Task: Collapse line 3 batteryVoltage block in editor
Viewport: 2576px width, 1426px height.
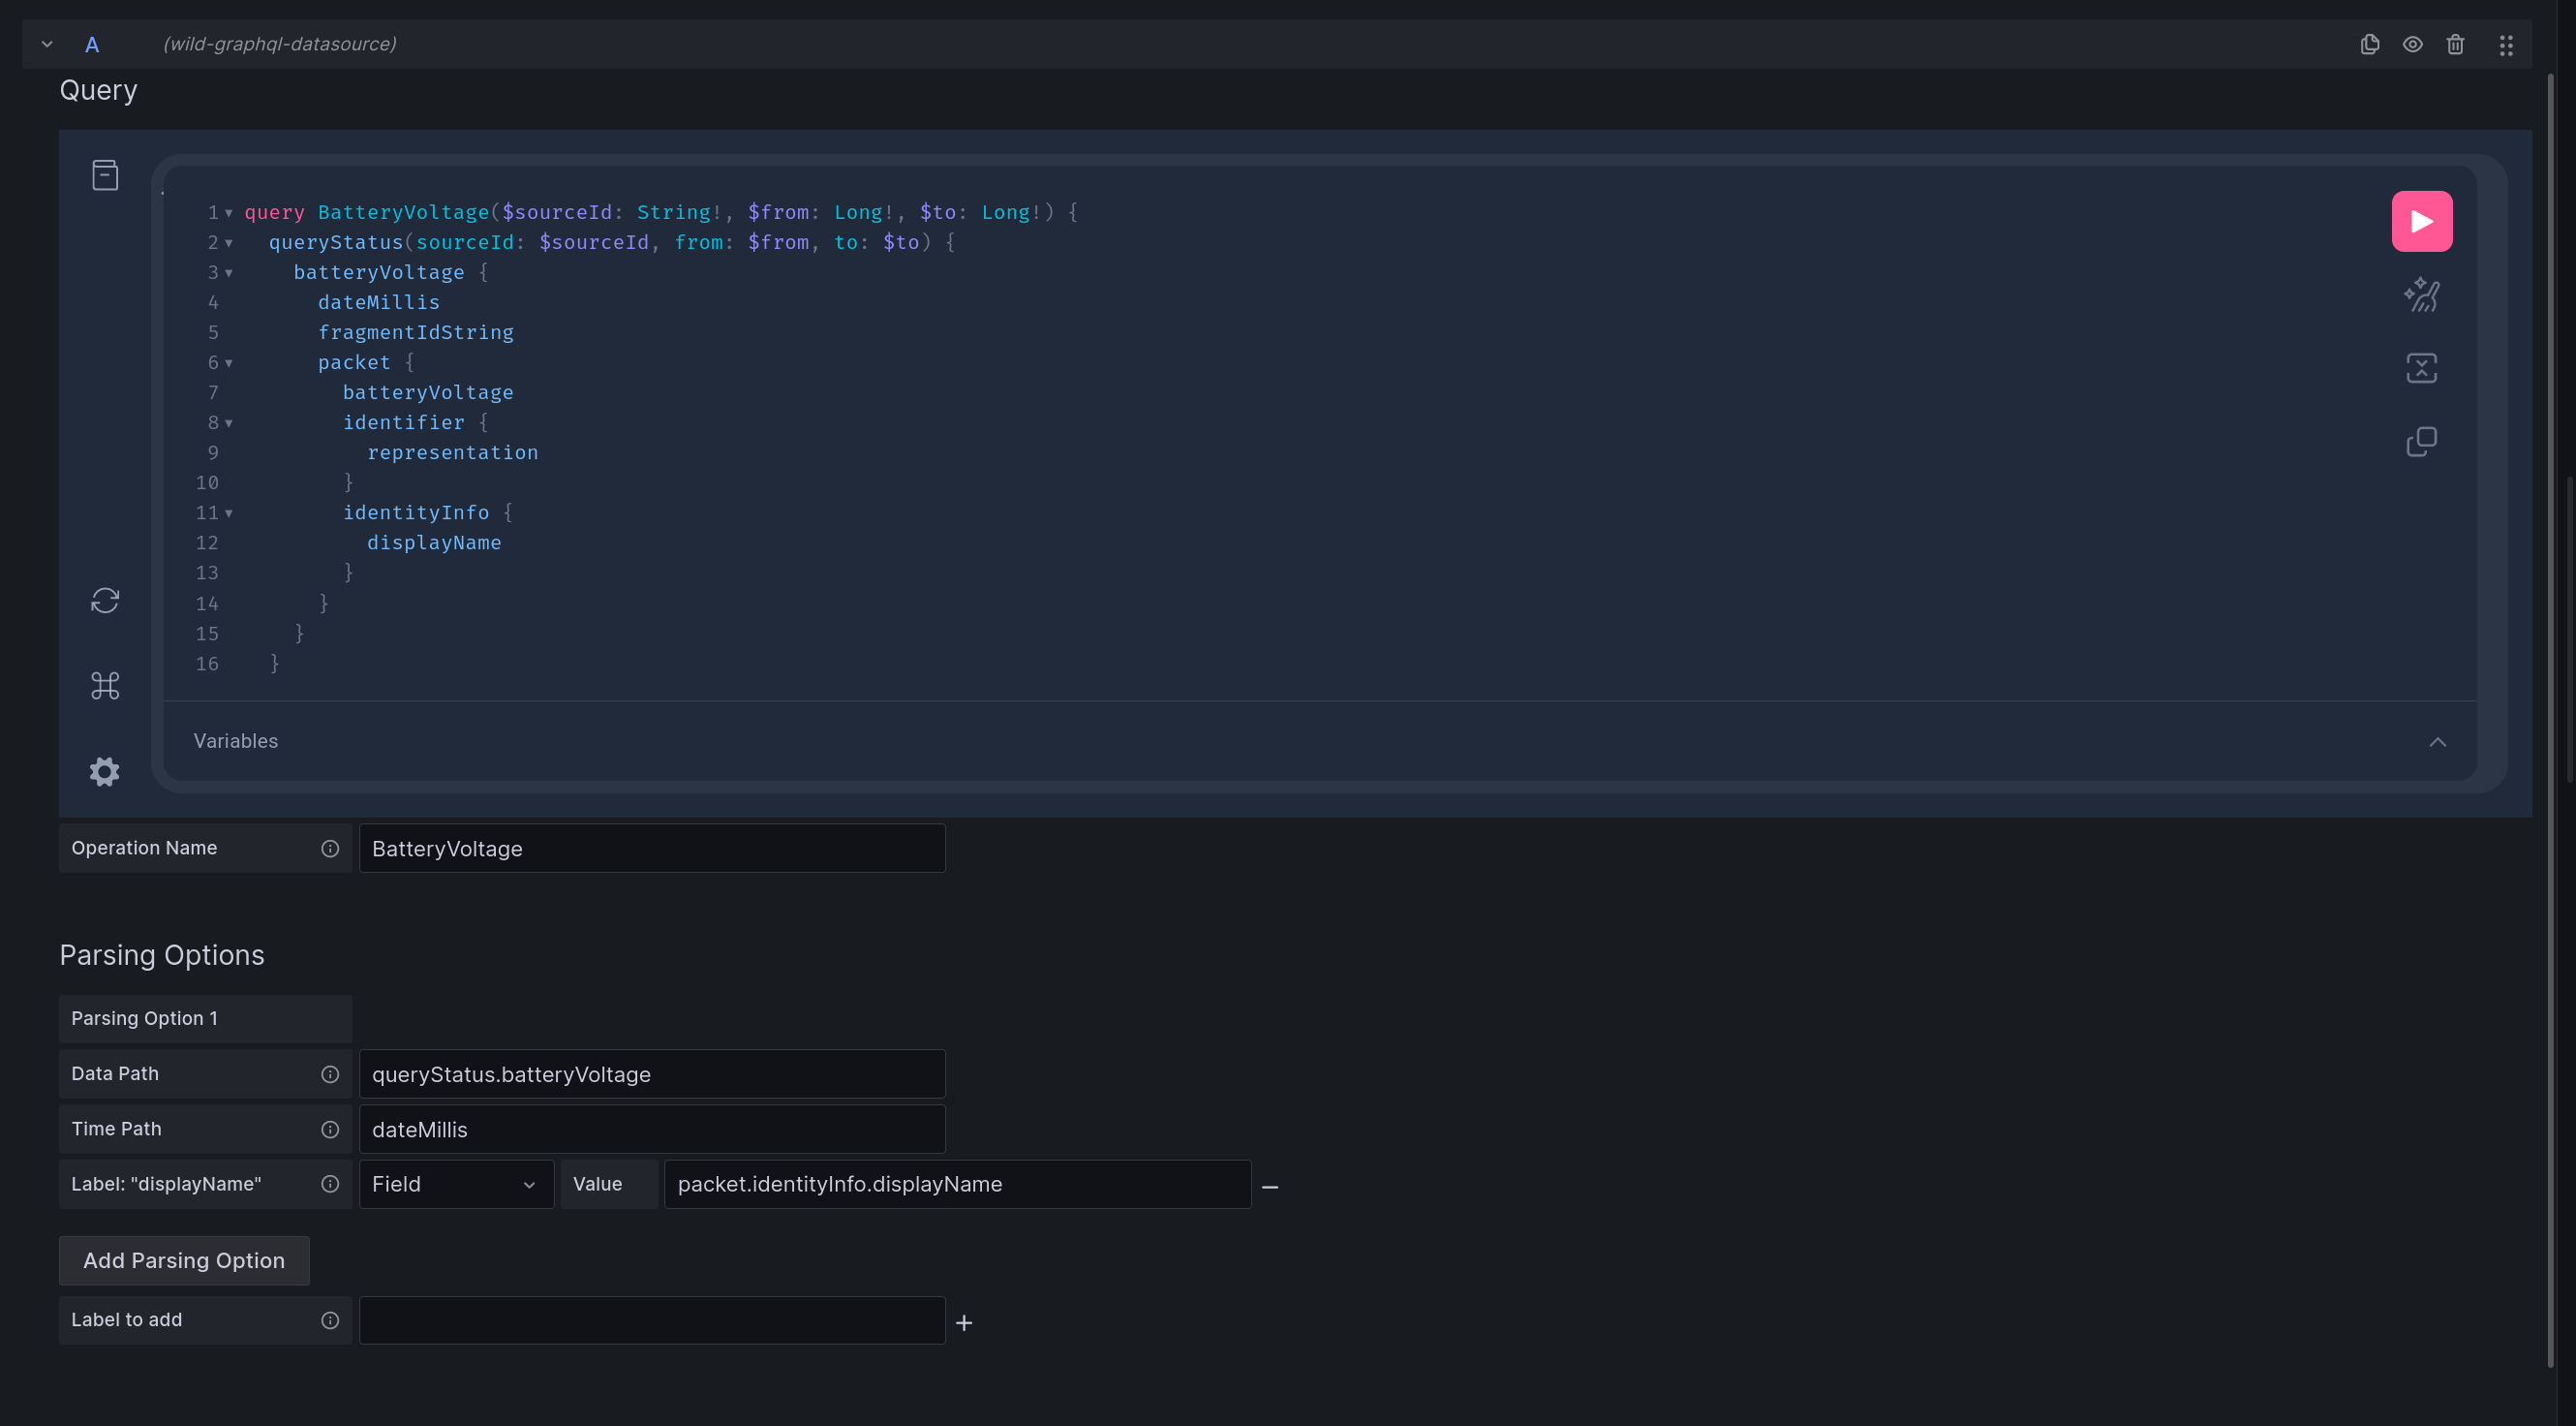Action: click(228, 272)
